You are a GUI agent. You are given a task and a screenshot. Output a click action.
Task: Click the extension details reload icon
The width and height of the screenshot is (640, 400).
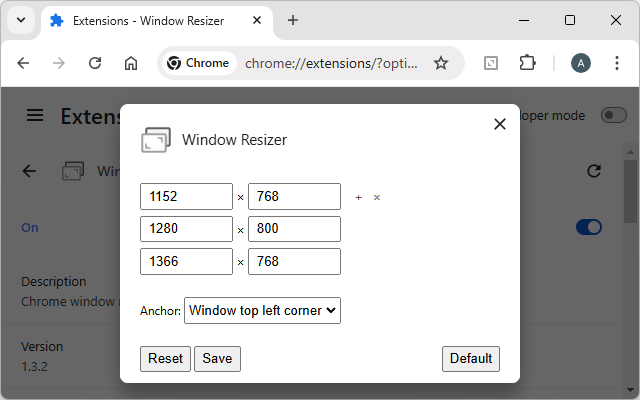(x=594, y=171)
